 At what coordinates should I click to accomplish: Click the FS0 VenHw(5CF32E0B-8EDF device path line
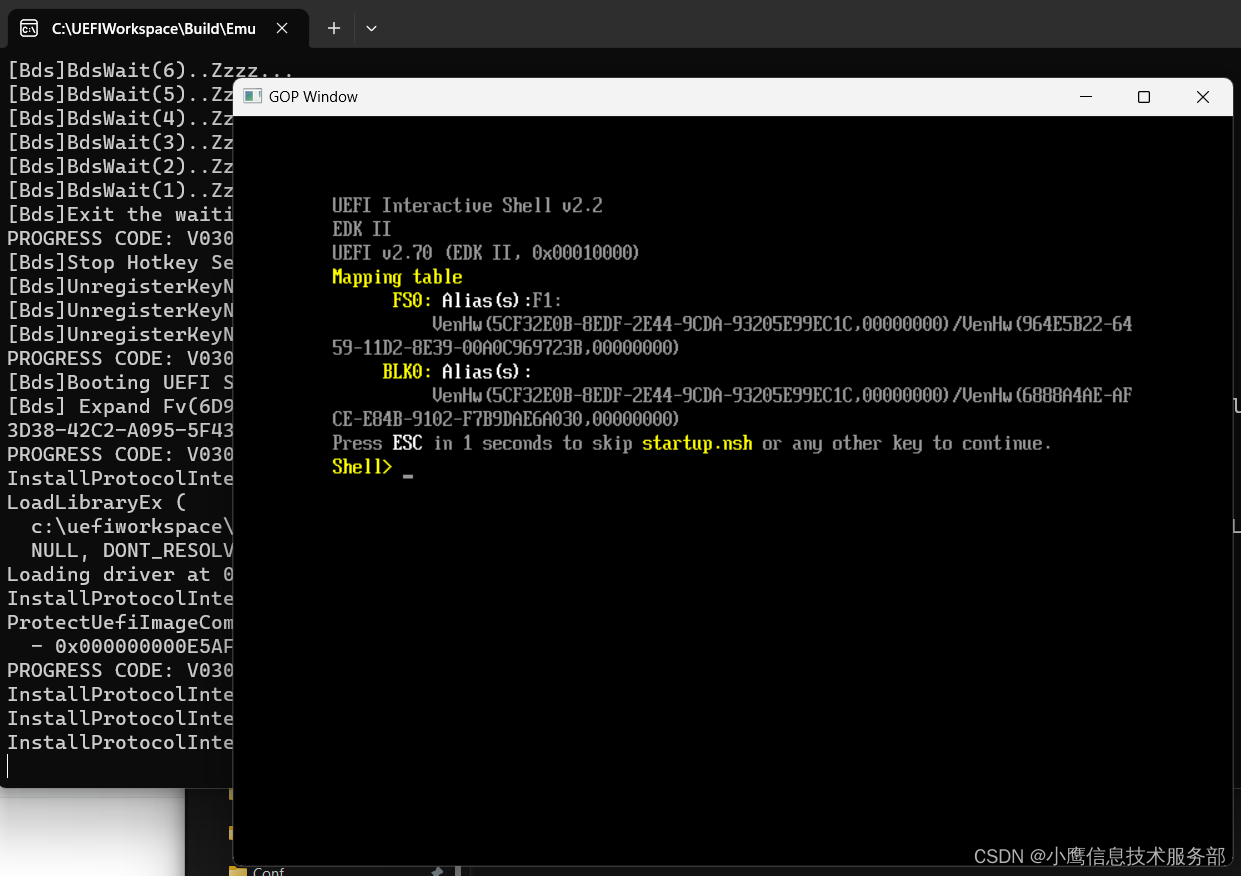782,324
